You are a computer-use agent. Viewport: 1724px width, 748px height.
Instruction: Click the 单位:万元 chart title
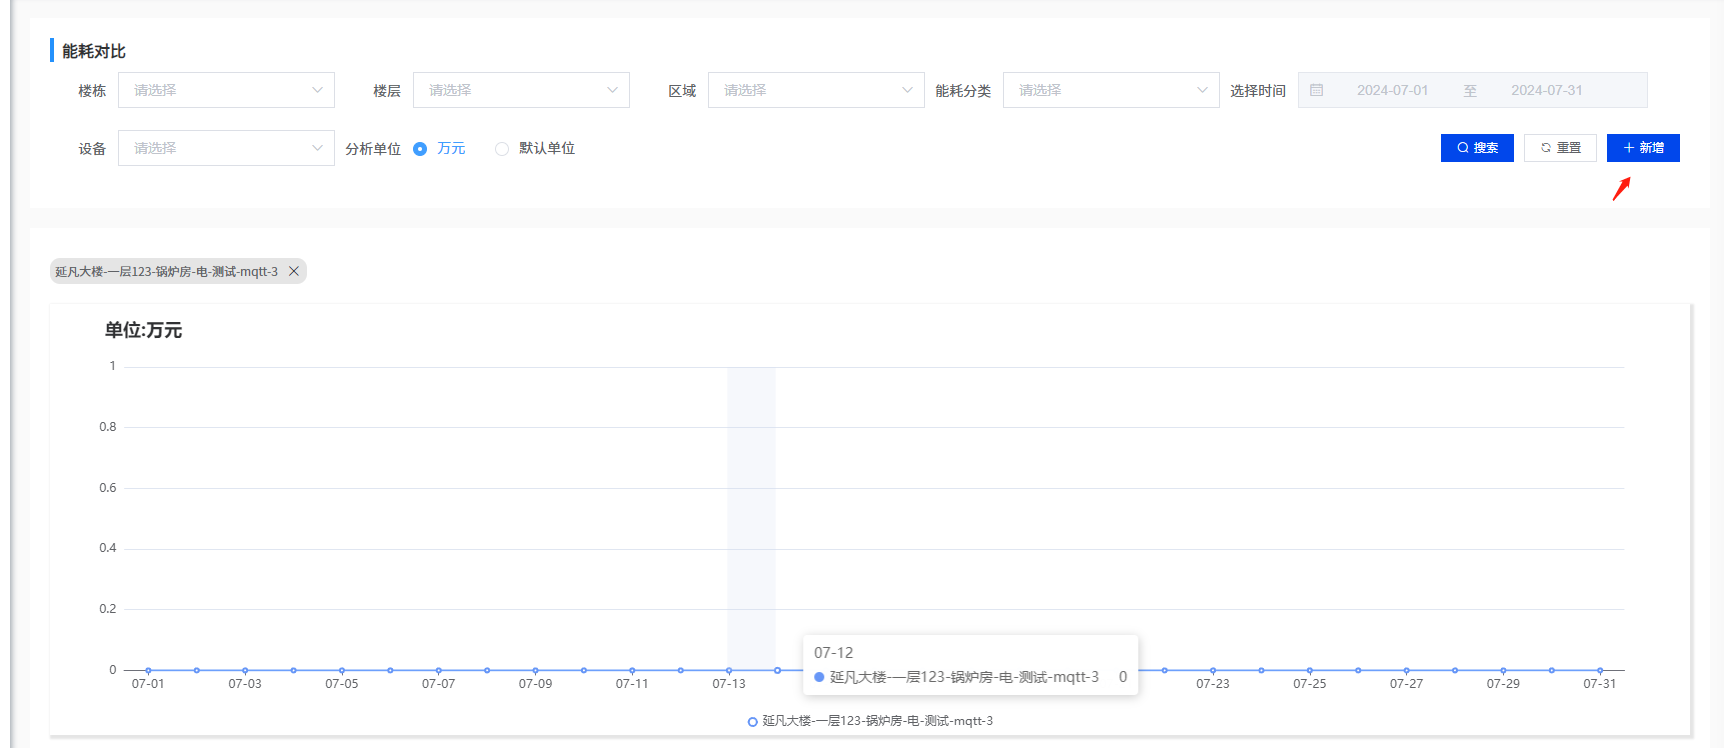click(143, 330)
